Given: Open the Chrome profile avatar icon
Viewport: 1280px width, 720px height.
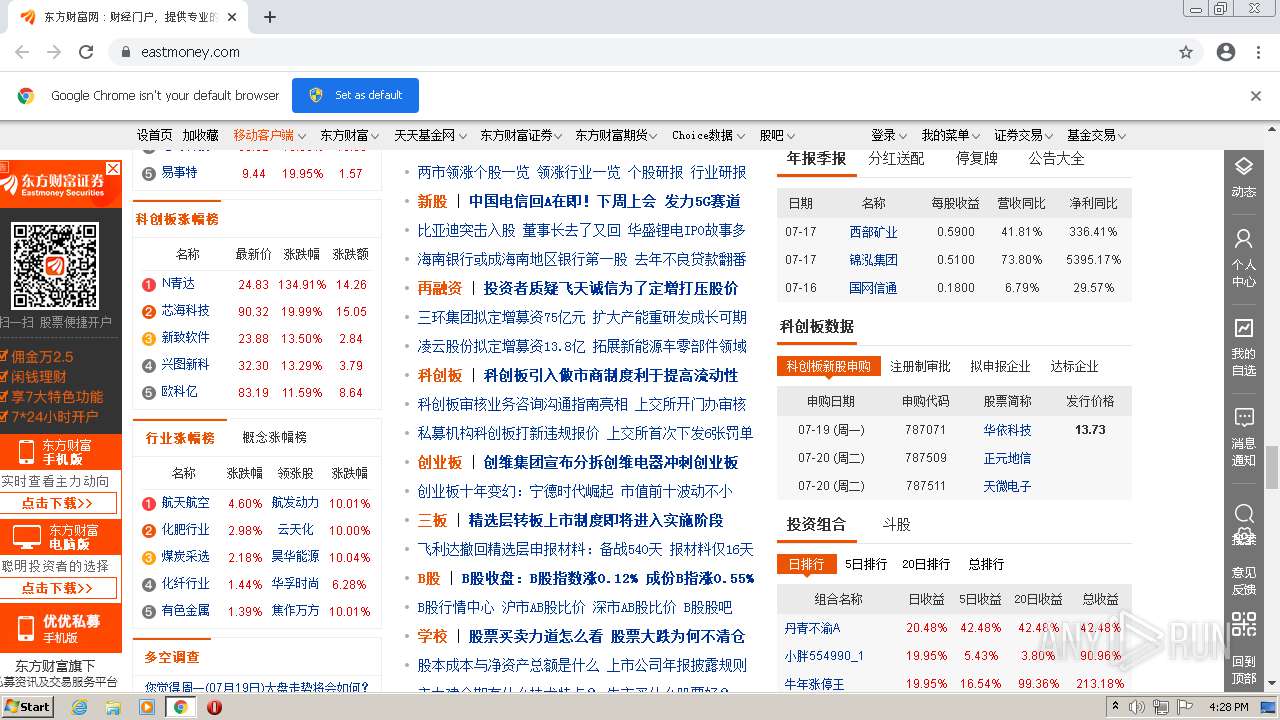Looking at the screenshot, I should [1226, 52].
